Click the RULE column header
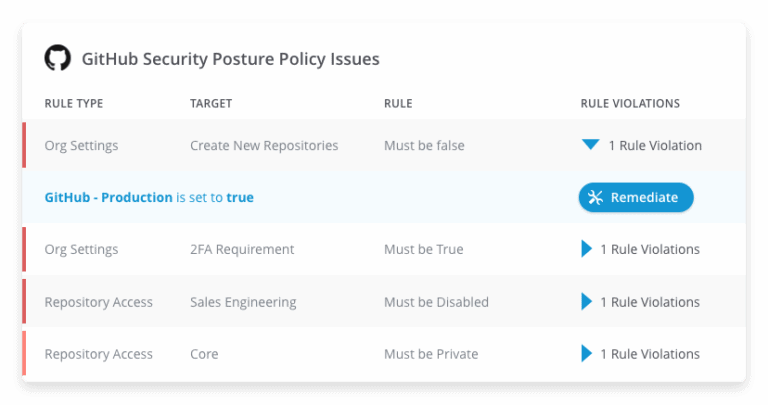768x405 pixels. tap(398, 103)
